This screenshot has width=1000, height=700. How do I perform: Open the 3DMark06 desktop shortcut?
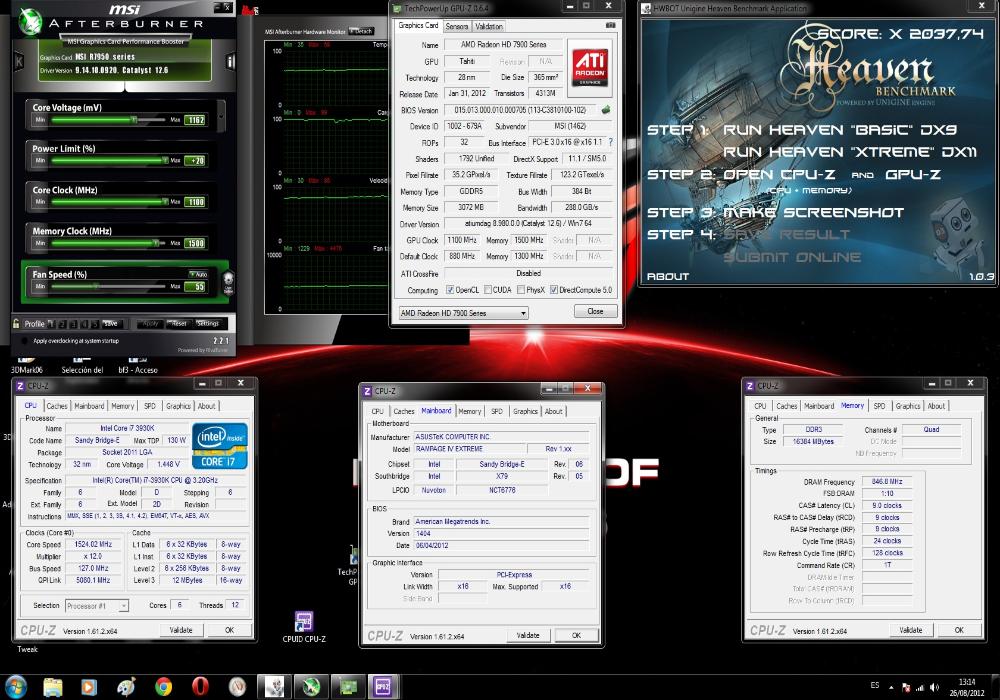[27, 366]
